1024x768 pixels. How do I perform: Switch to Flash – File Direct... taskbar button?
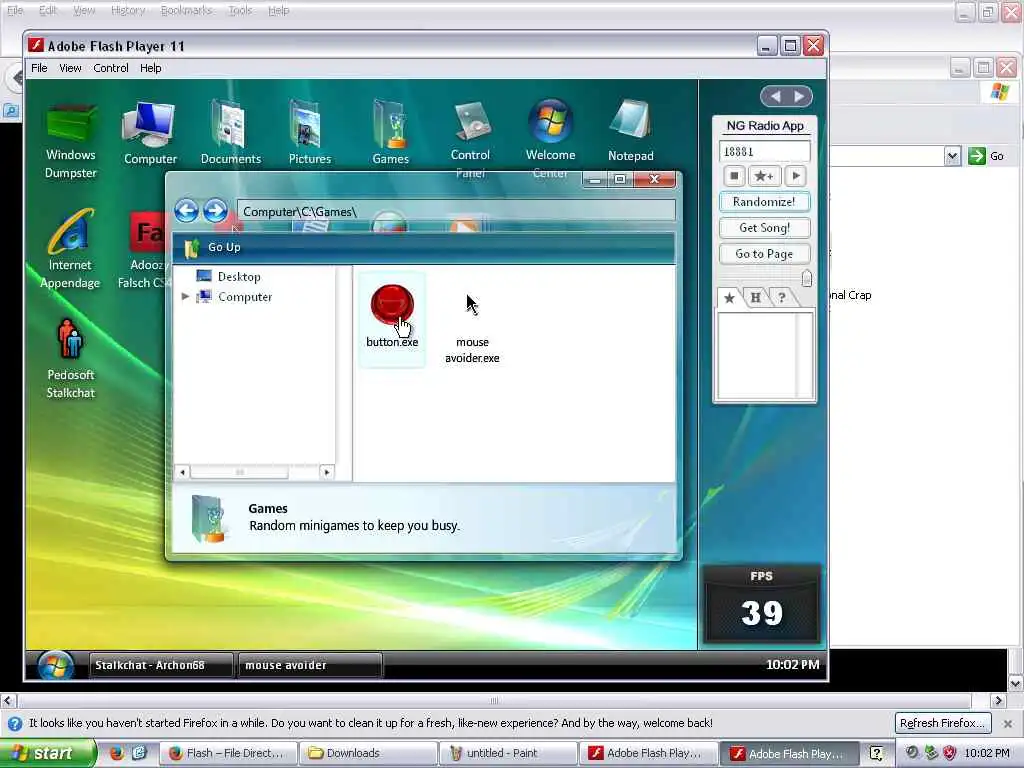pyautogui.click(x=228, y=753)
